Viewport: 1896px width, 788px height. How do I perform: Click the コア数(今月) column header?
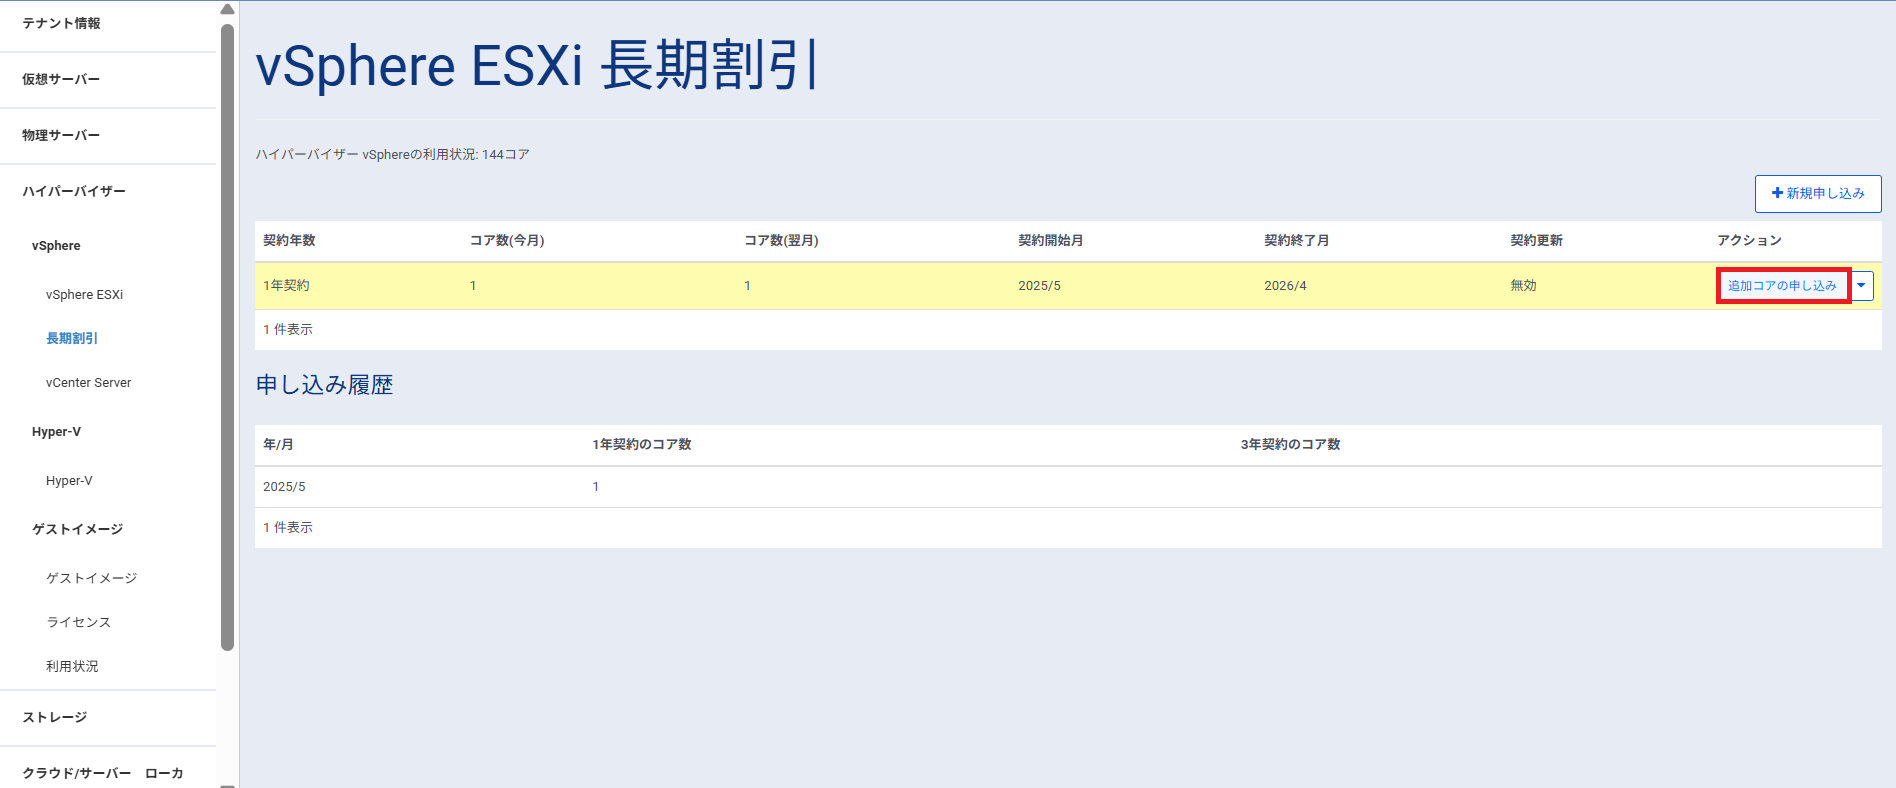[x=507, y=241]
